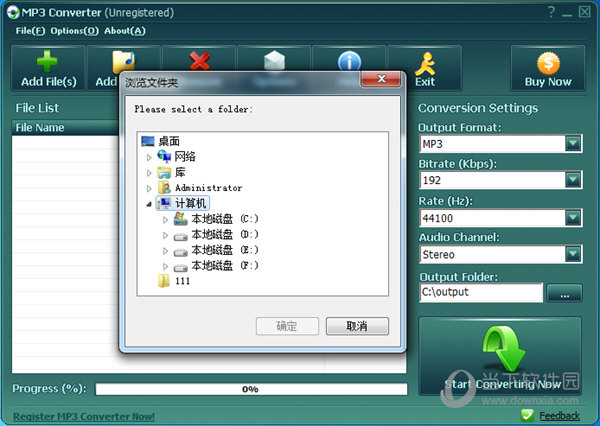Click the 0% progress bar
Image resolution: width=600 pixels, height=426 pixels.
coord(251,389)
